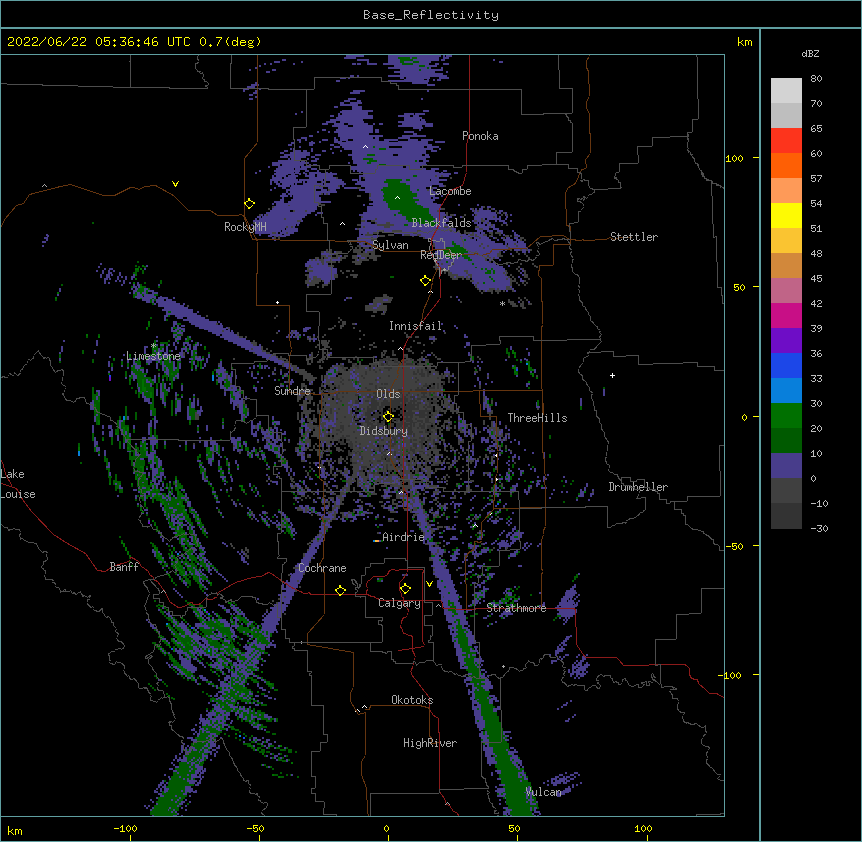Viewport: 862px width, 842px height.
Task: Click the Calgary city label
Action: 399,603
